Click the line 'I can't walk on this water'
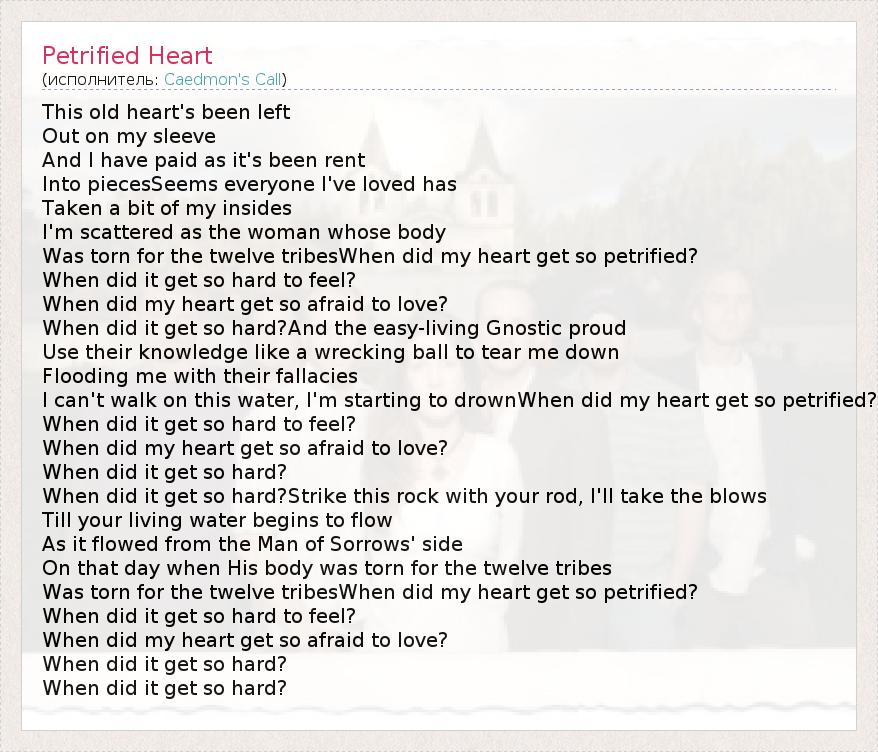The height and width of the screenshot is (752, 878). pos(220,400)
